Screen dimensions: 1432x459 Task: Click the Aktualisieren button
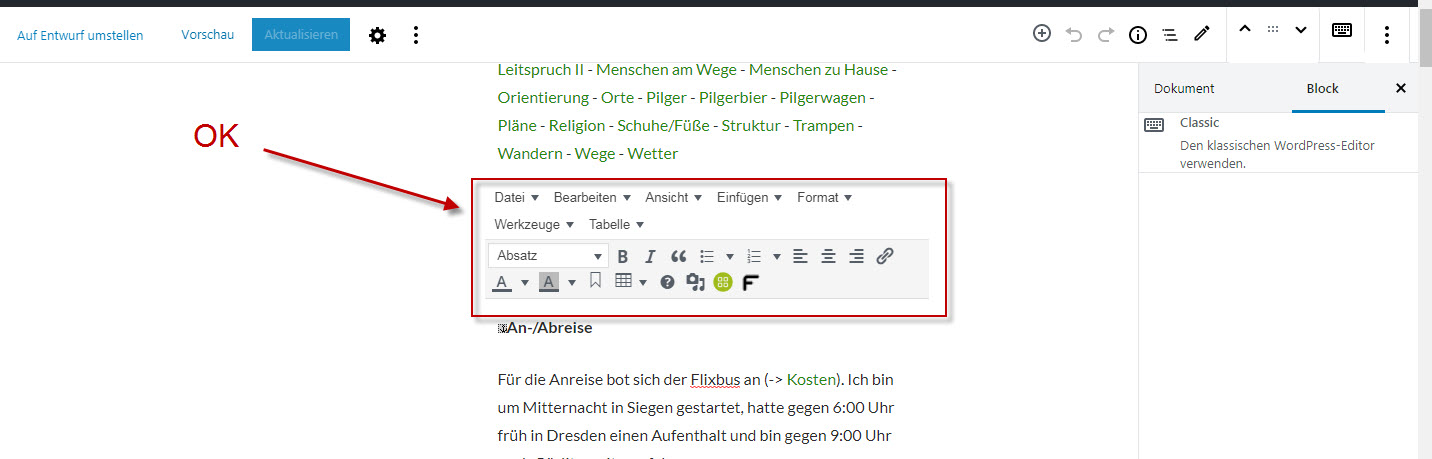[301, 35]
